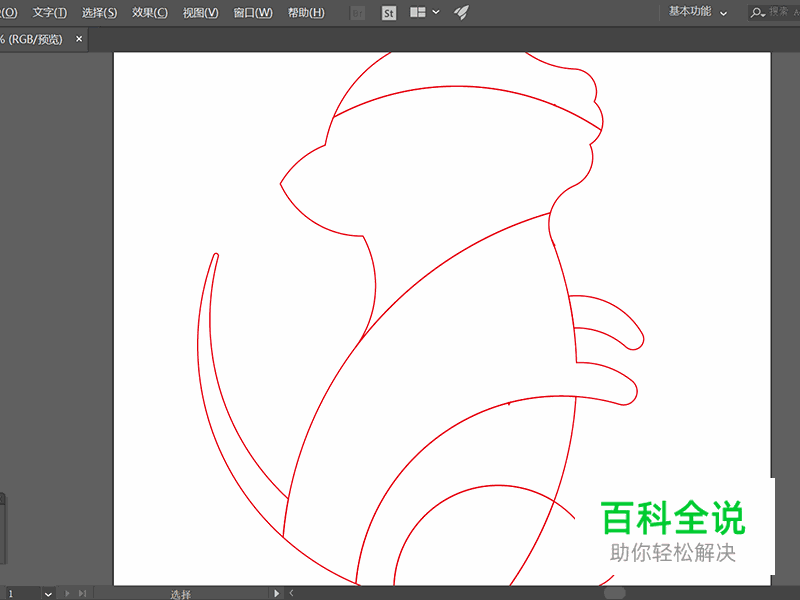Click inside the 搜索 search field
800x600 pixels.
pyautogui.click(x=778, y=12)
